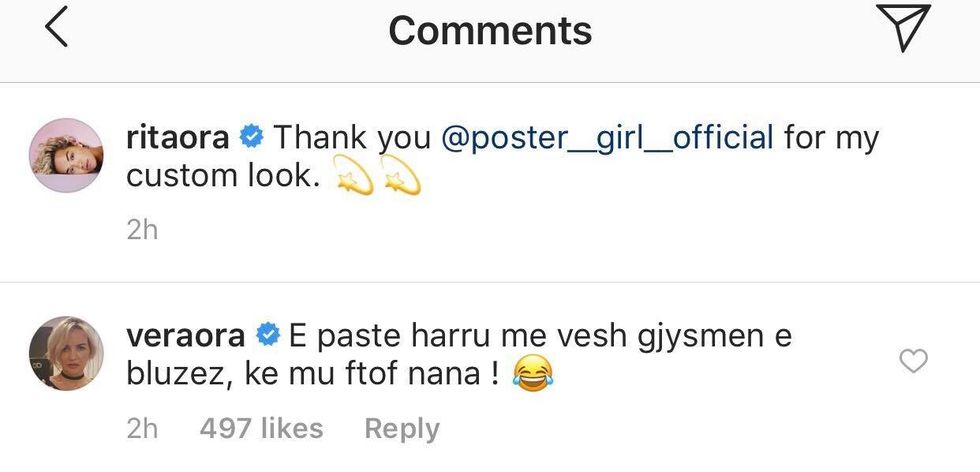Viewport: 980px width, 472px height.
Task: Open the direct message paper plane icon
Action: (x=902, y=28)
